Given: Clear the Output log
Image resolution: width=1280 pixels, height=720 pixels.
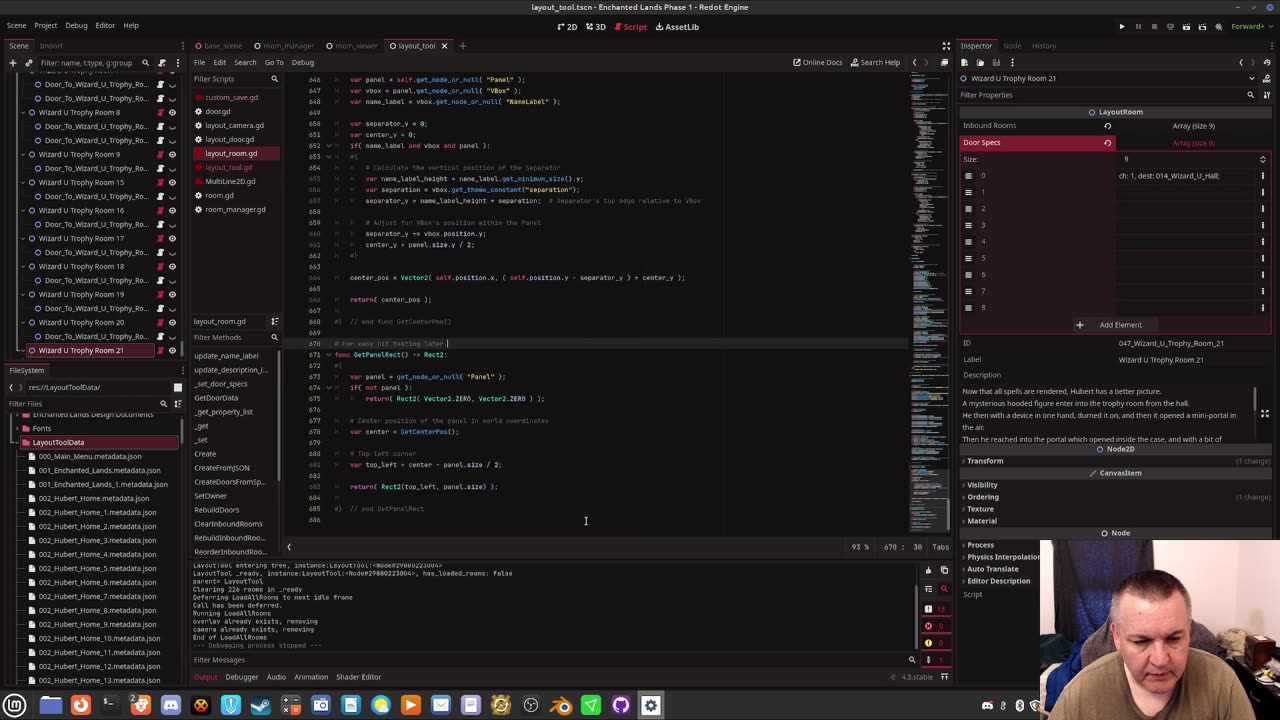Looking at the screenshot, I should tap(928, 571).
